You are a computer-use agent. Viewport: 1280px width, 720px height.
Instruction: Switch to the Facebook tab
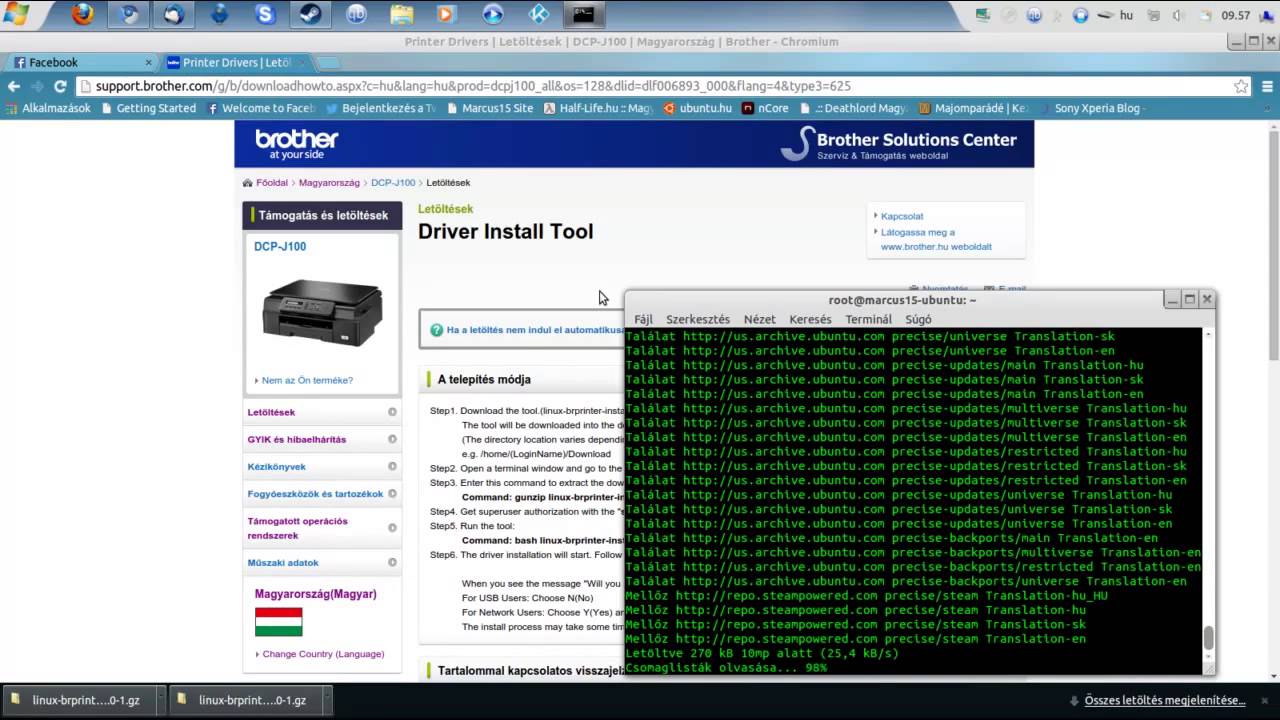tap(80, 62)
